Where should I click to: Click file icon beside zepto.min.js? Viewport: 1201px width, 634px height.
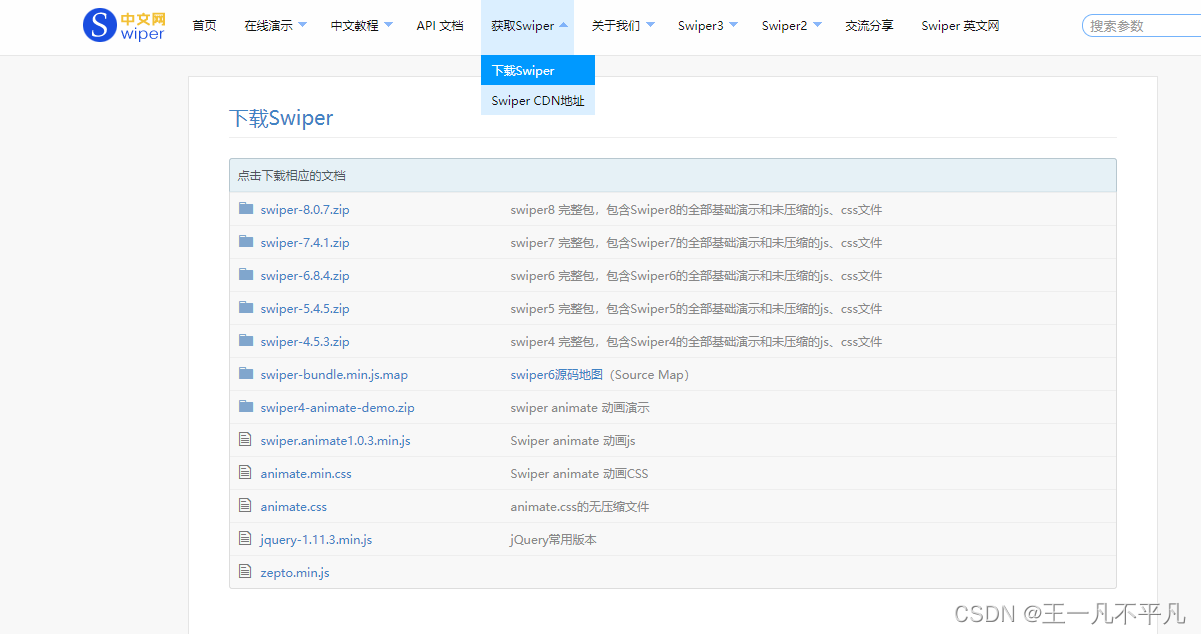click(245, 571)
